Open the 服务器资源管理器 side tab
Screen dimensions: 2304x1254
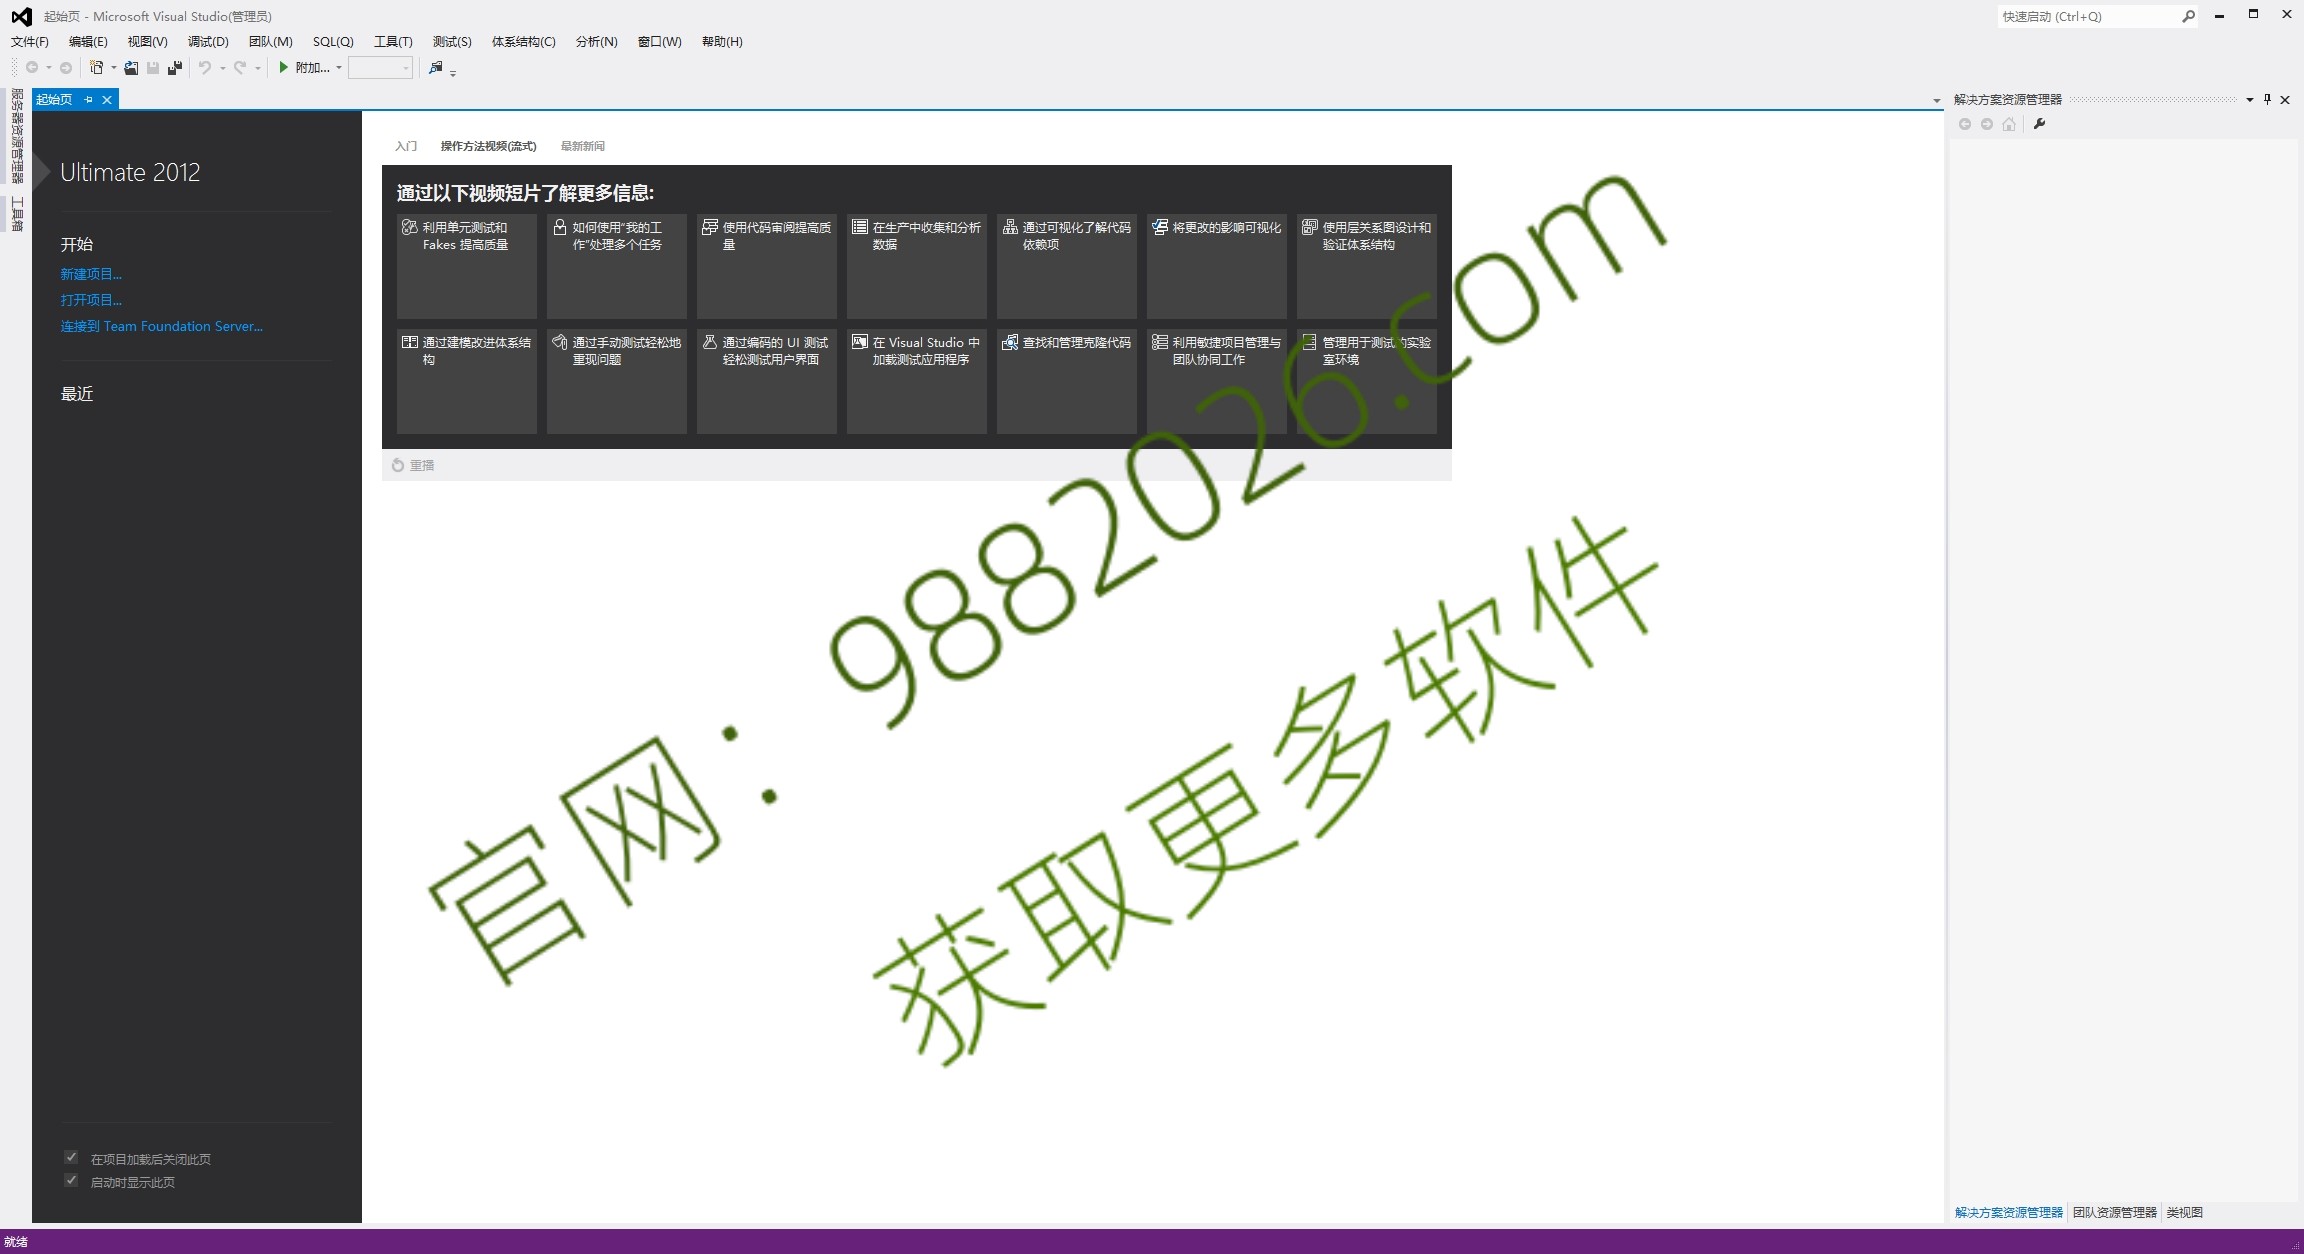tap(17, 136)
